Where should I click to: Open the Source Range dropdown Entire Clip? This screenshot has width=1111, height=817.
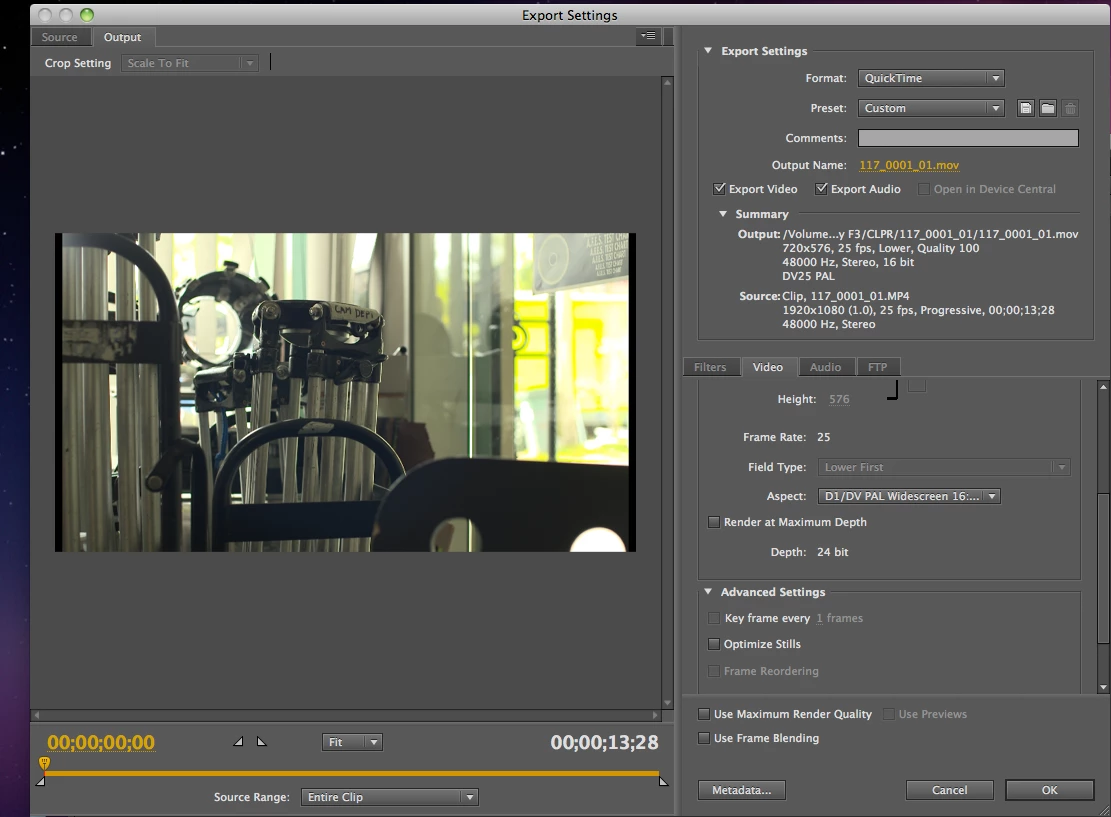(x=390, y=797)
